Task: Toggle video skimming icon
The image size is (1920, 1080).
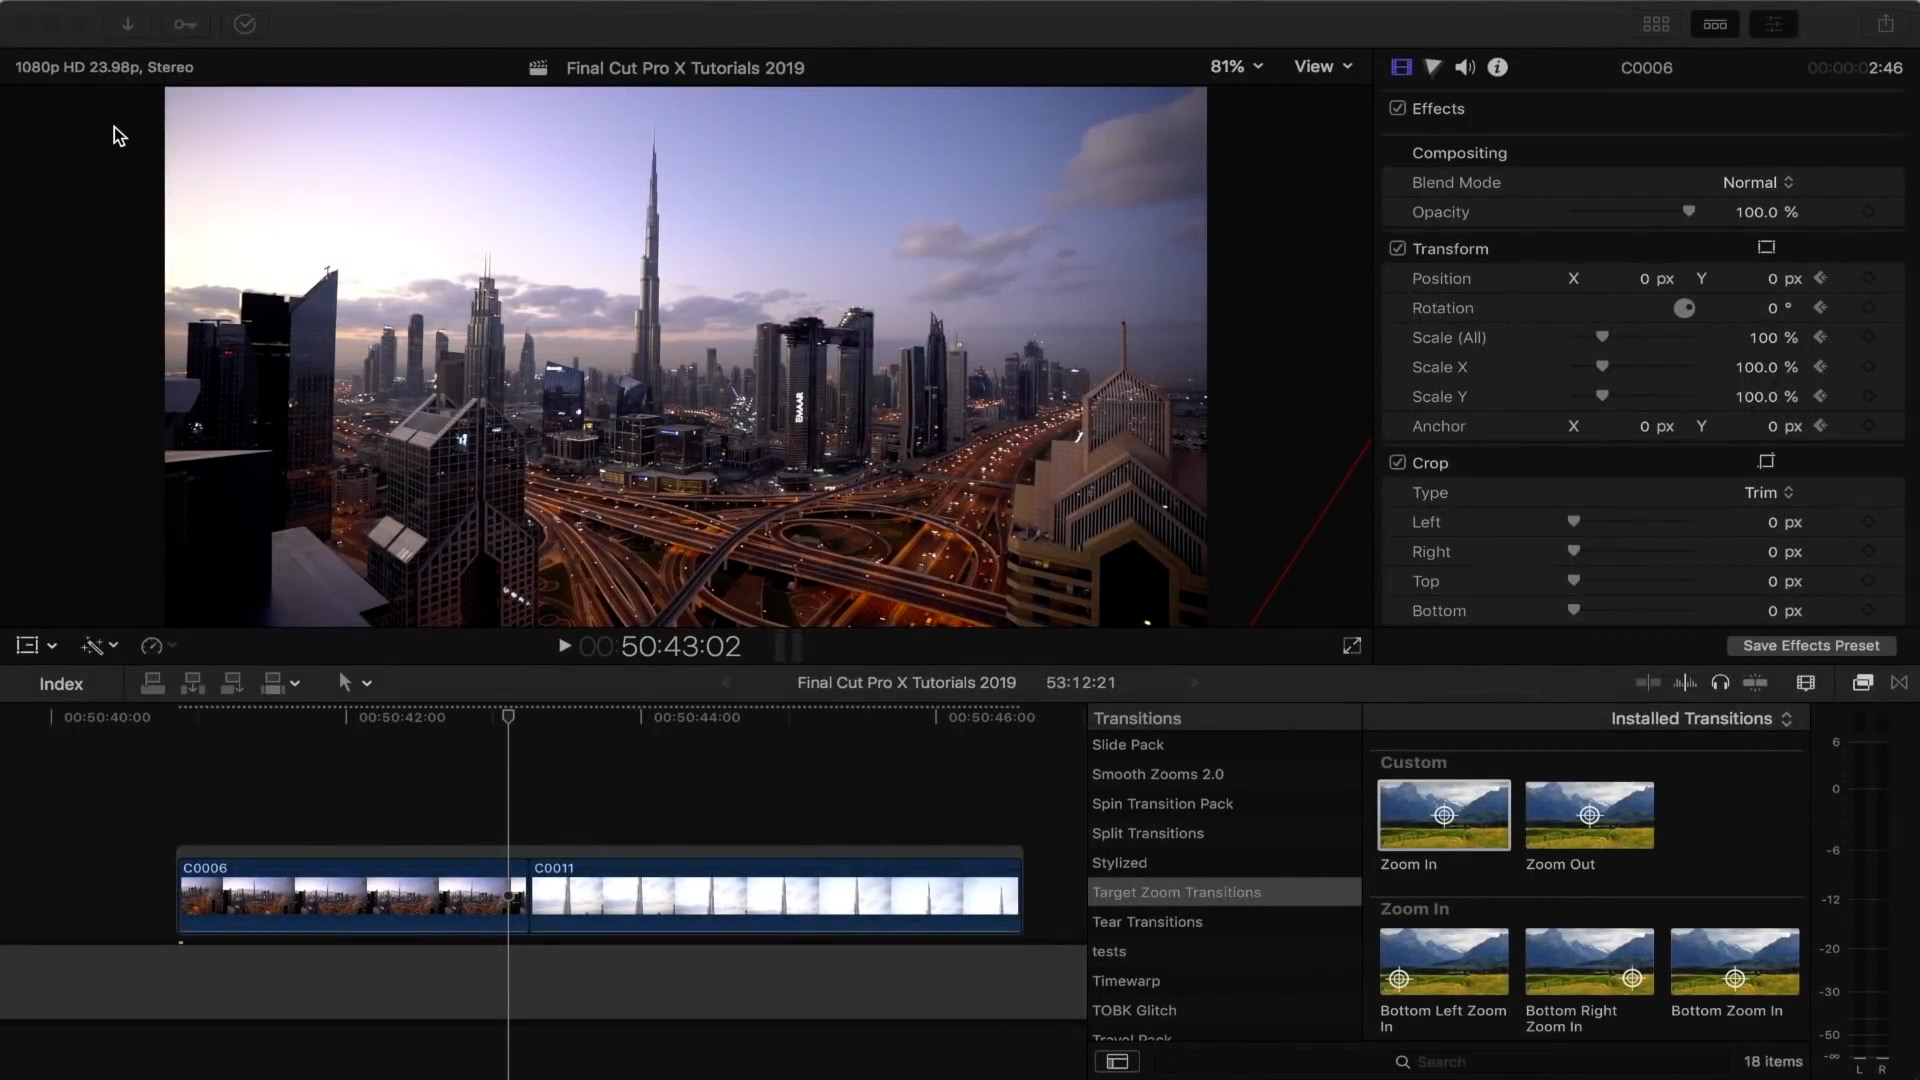Action: tap(1648, 683)
